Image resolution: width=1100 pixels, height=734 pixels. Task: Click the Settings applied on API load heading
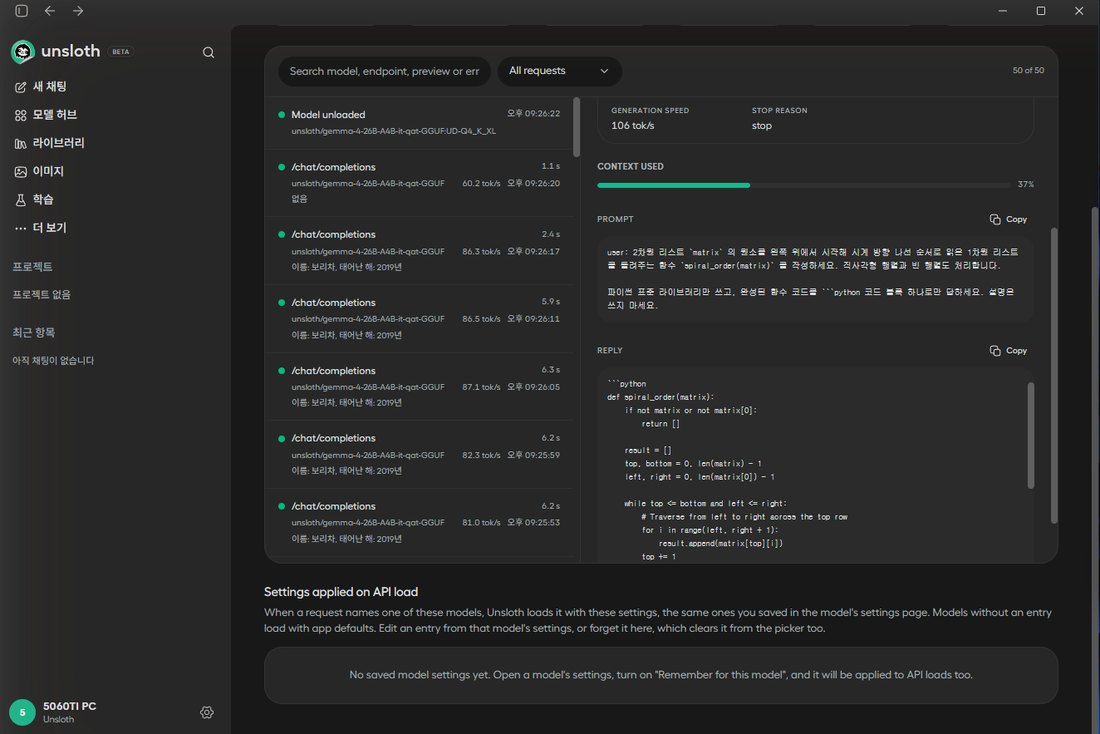(341, 592)
